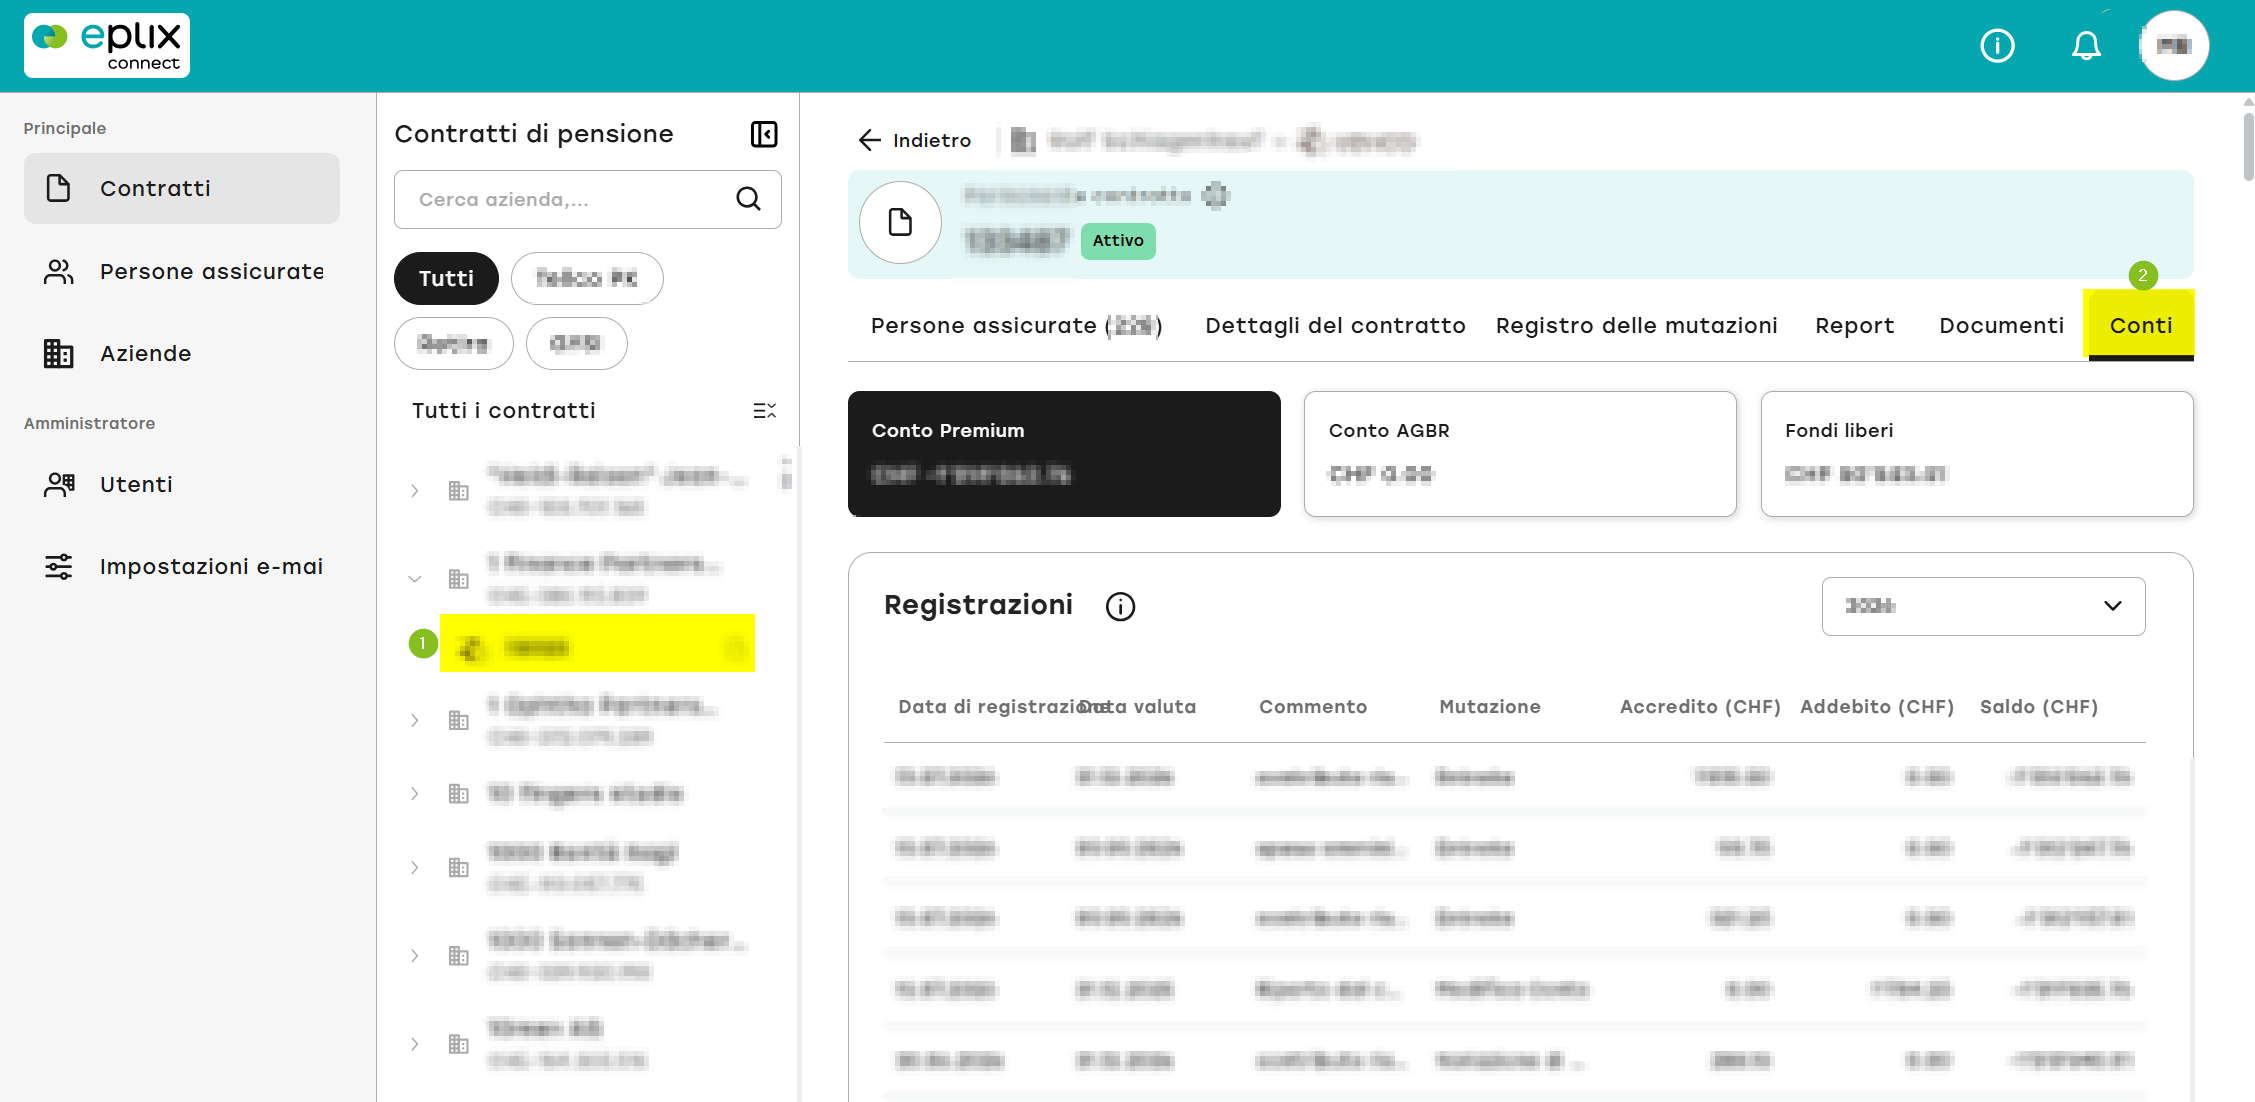Open Utenti admin section
The image size is (2255, 1102).
coord(182,484)
